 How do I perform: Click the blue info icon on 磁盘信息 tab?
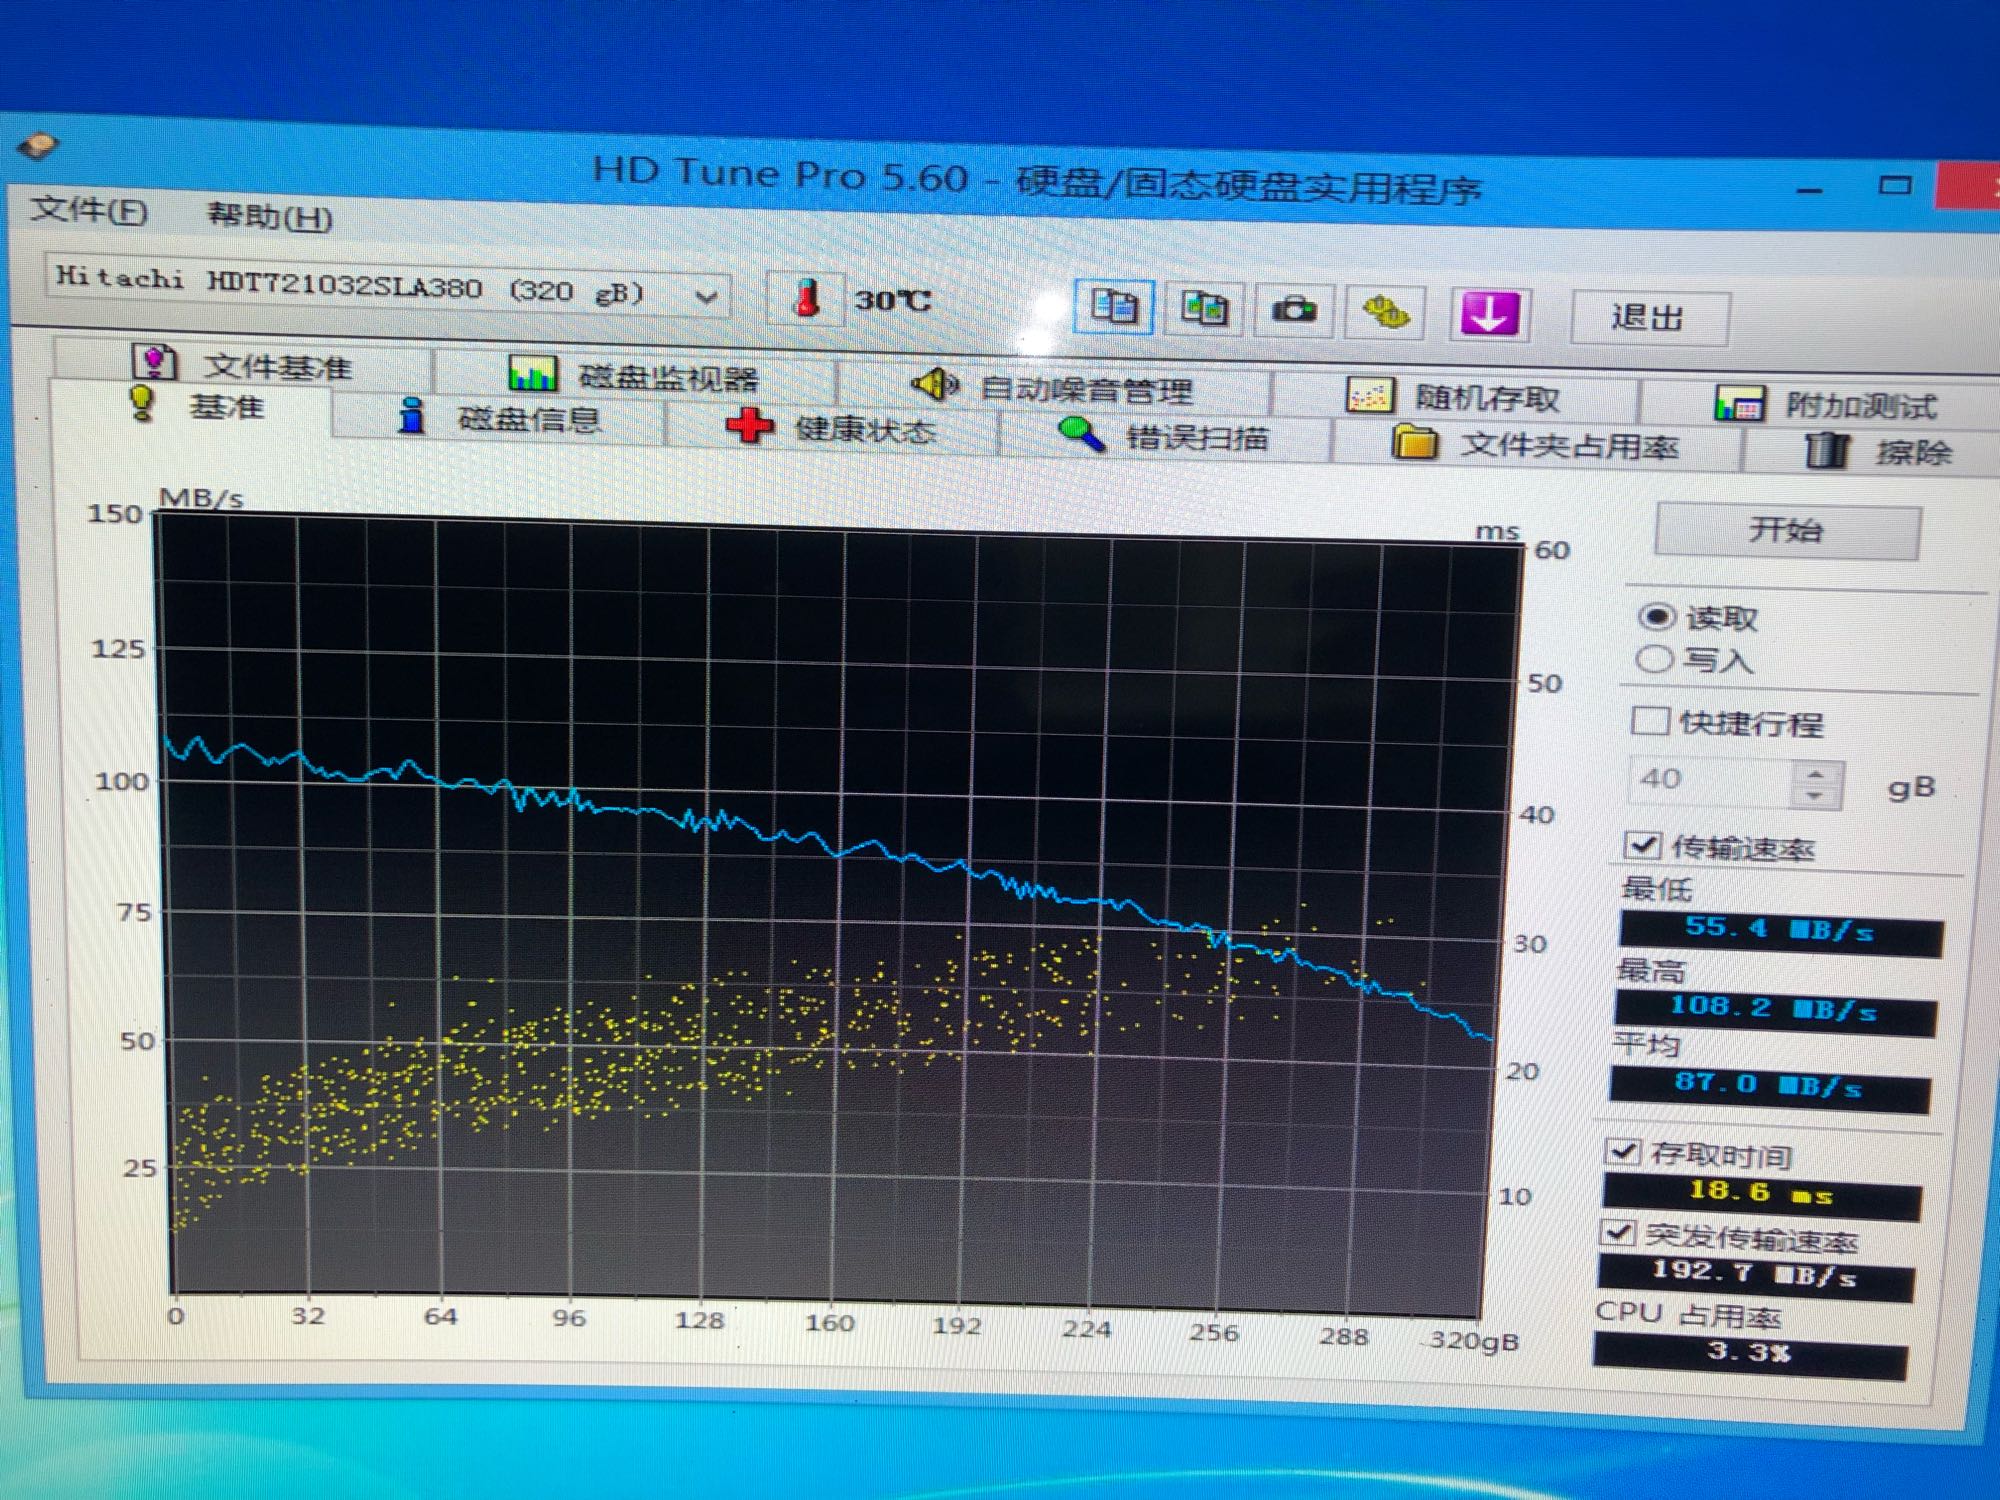[x=411, y=414]
